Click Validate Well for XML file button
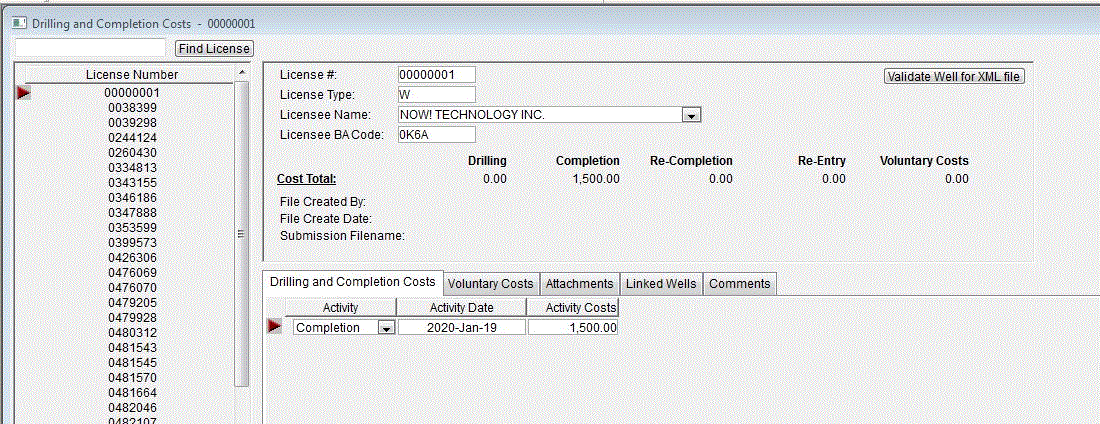Image resolution: width=1100 pixels, height=424 pixels. click(954, 76)
